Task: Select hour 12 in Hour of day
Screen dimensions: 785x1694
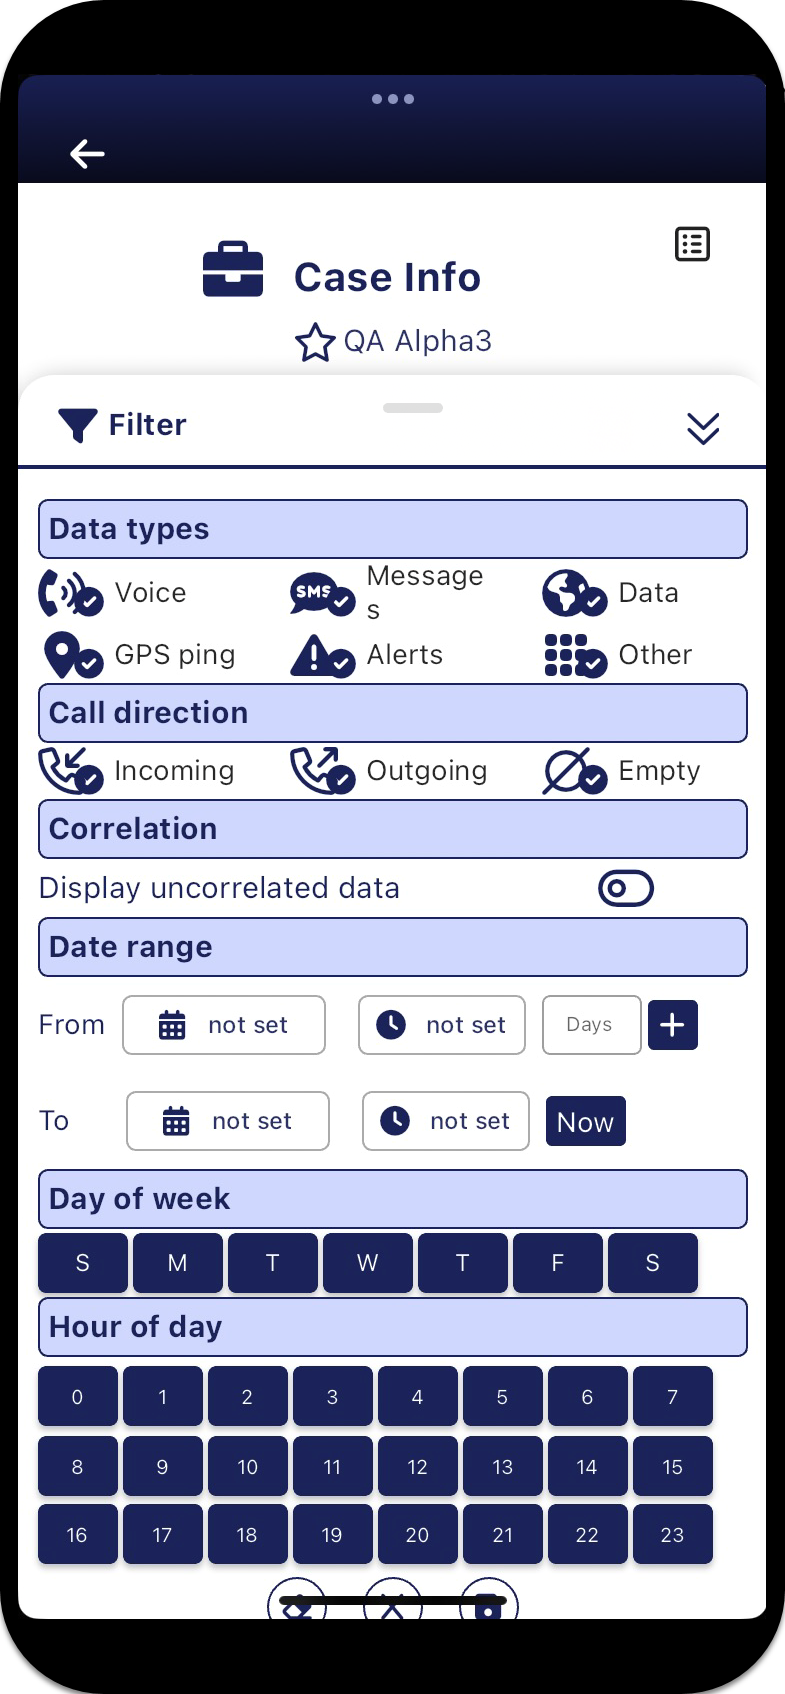Action: click(x=417, y=1467)
